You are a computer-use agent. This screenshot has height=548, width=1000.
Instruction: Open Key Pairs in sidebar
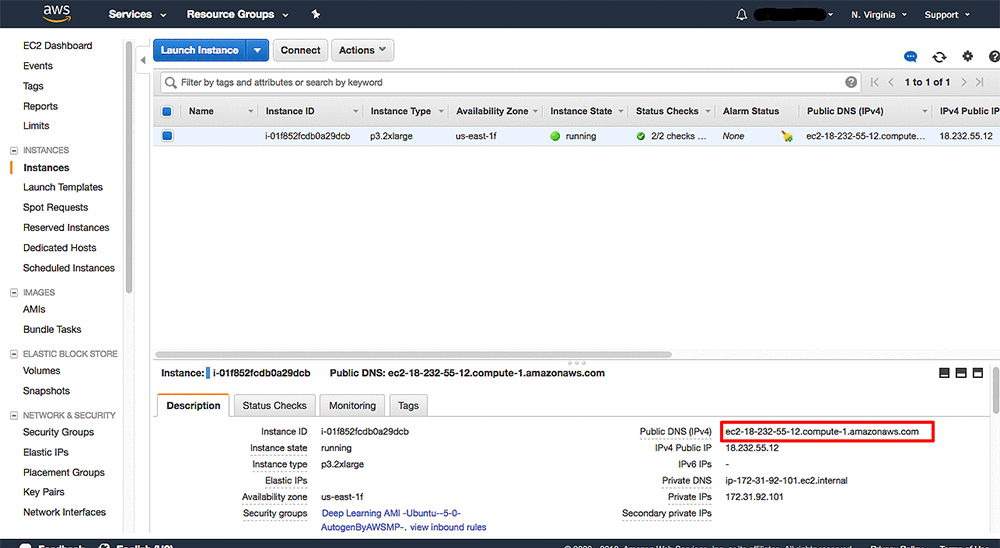[44, 492]
